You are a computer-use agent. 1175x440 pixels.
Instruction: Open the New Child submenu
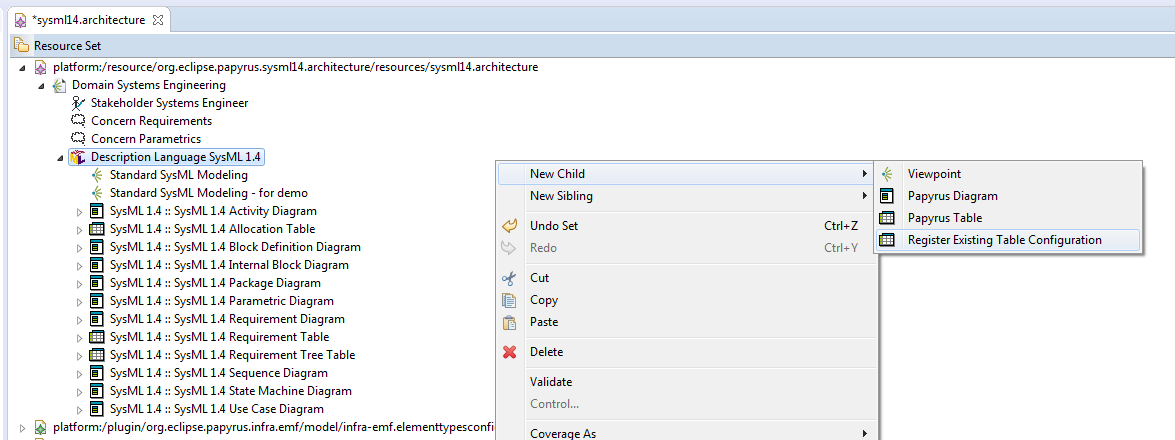coord(686,174)
